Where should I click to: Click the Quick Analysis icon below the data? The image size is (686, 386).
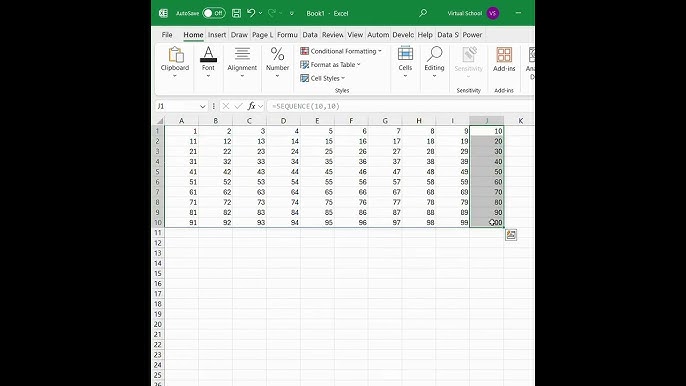pos(511,235)
